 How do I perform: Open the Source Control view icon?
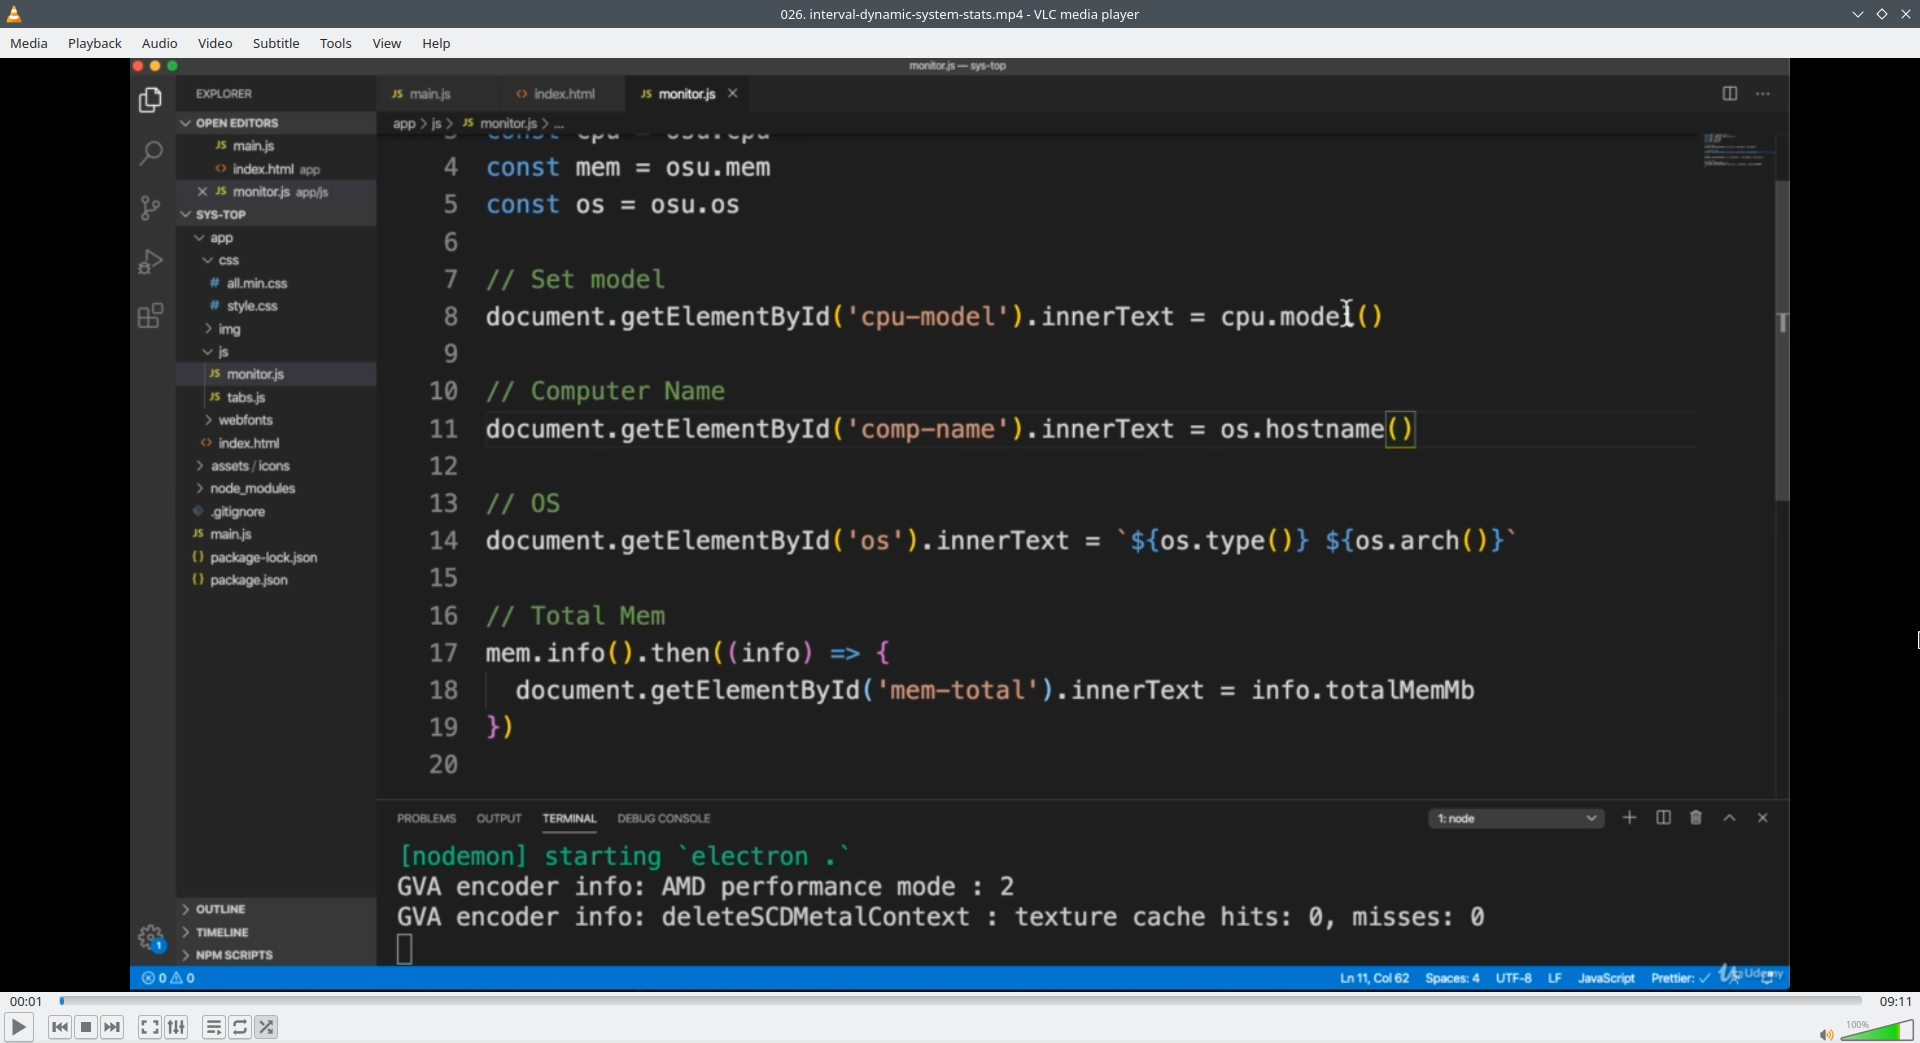tap(150, 207)
